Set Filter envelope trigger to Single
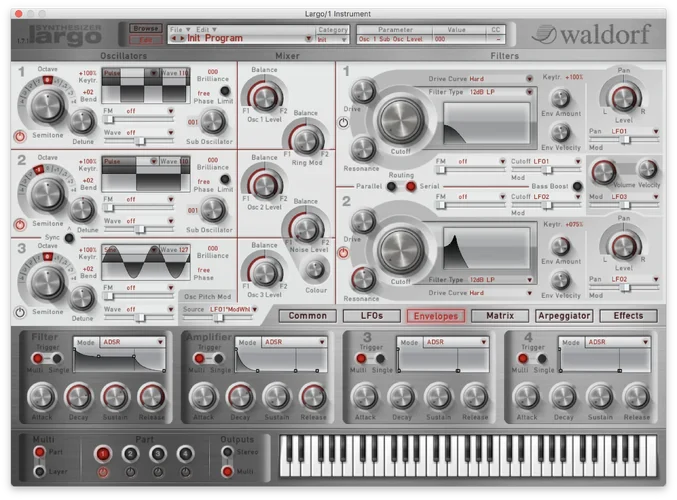The width and height of the screenshot is (677, 500). point(57,358)
